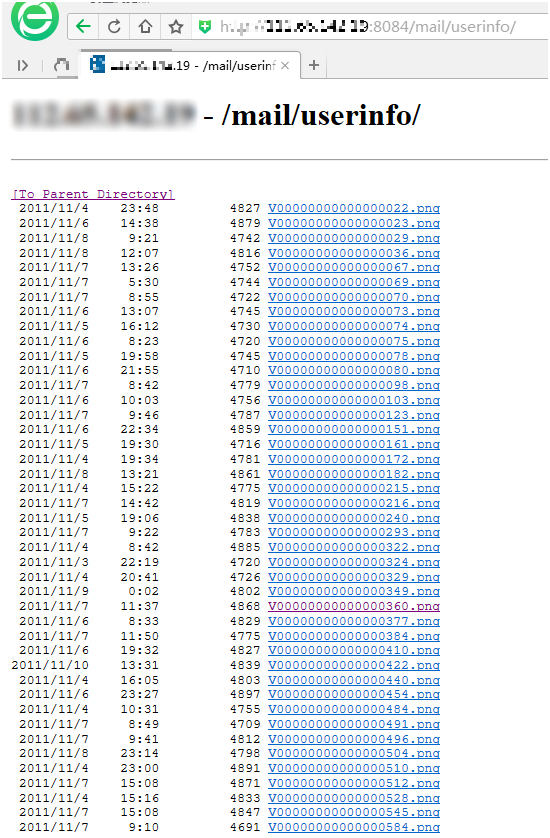Select the date 2011/11/10
Viewport: 550px width, 838px height.
pyautogui.click(x=50, y=665)
